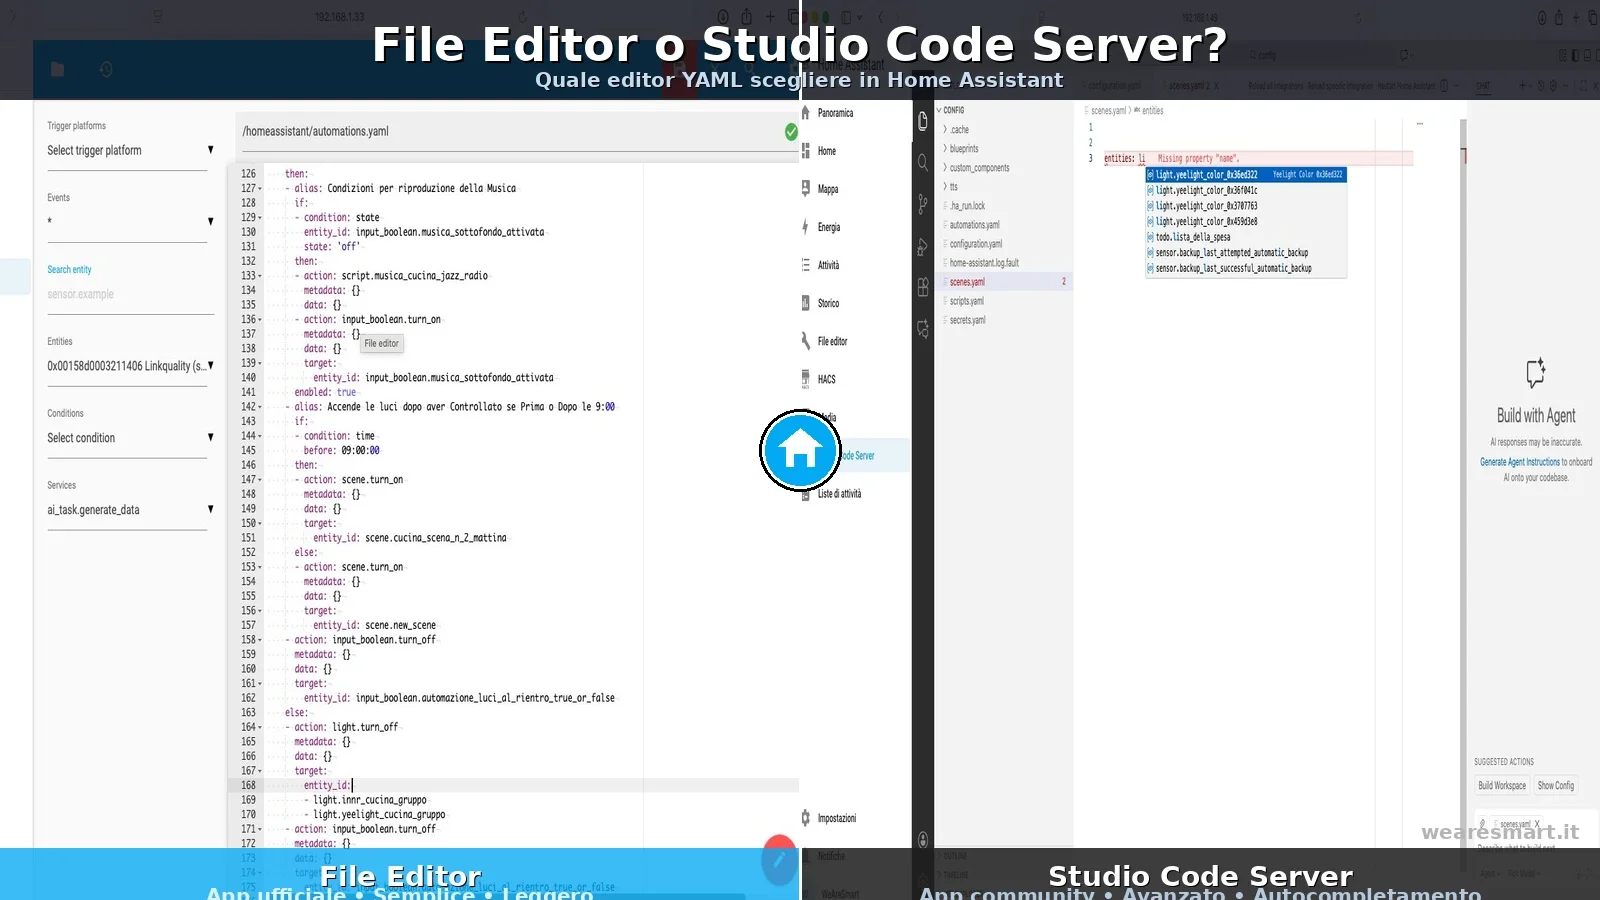Click scenes.yaml in the editor breadcrumb

click(1108, 111)
